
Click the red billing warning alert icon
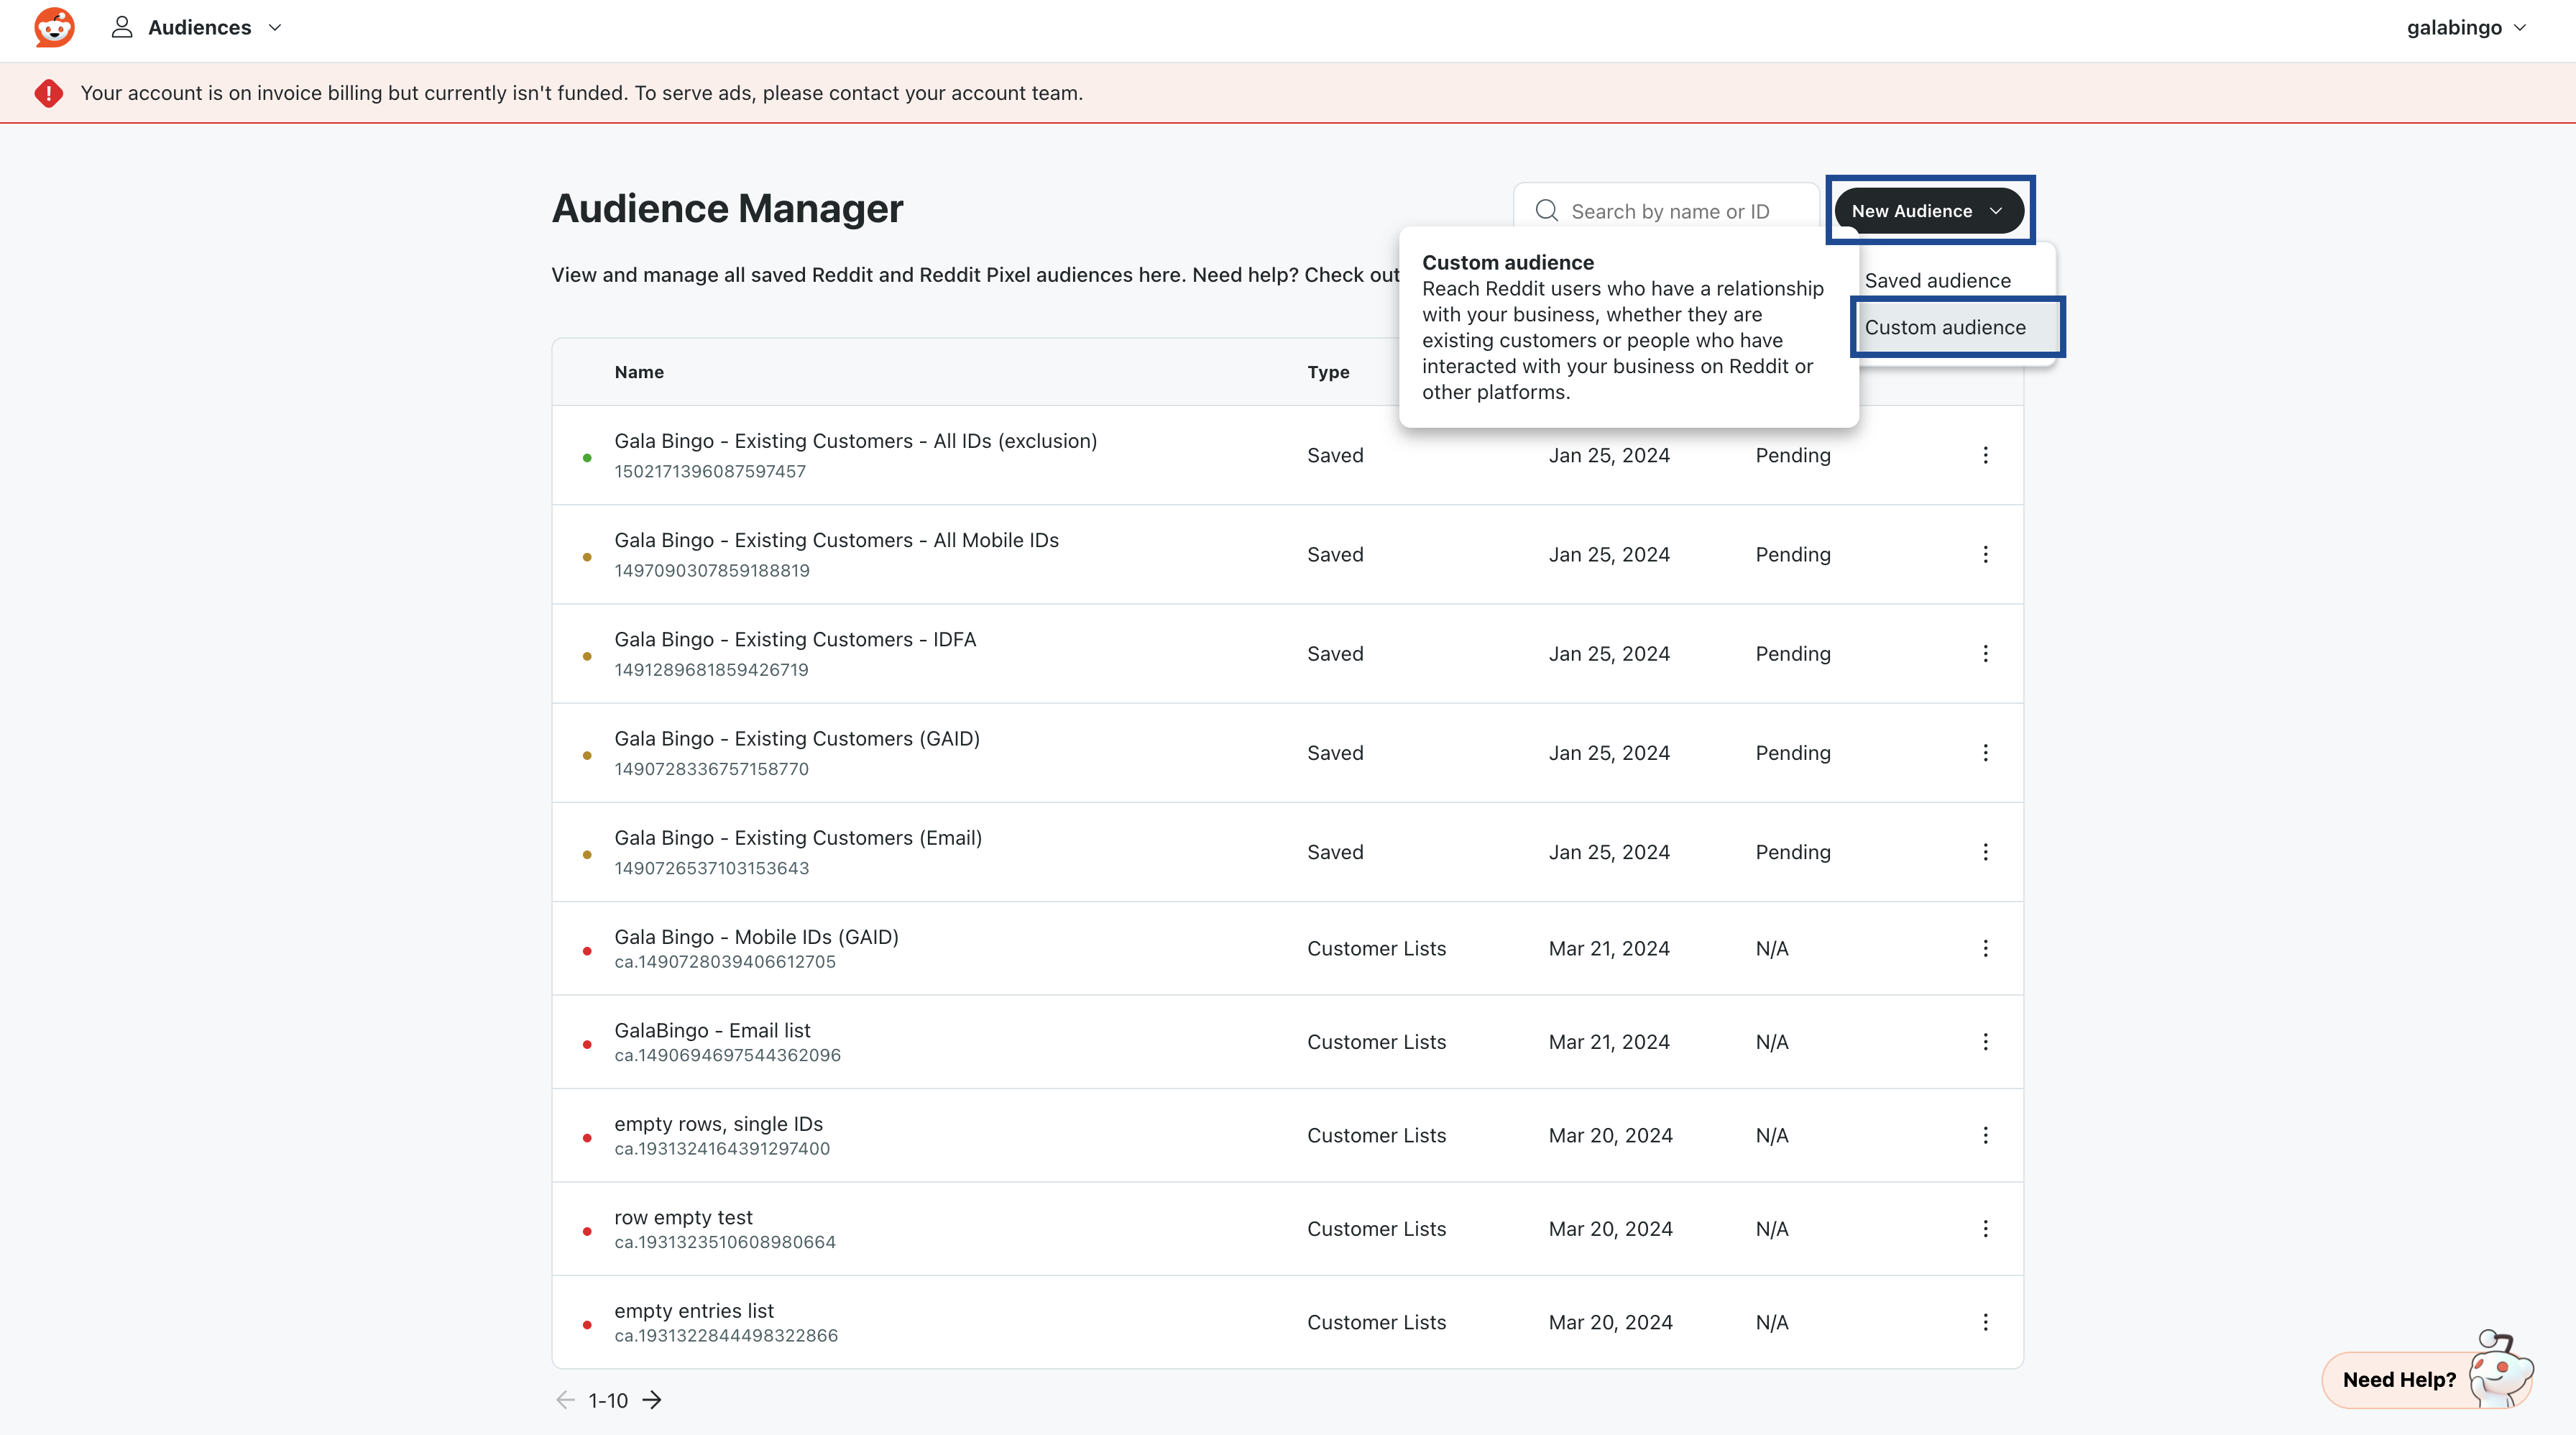coord(48,93)
